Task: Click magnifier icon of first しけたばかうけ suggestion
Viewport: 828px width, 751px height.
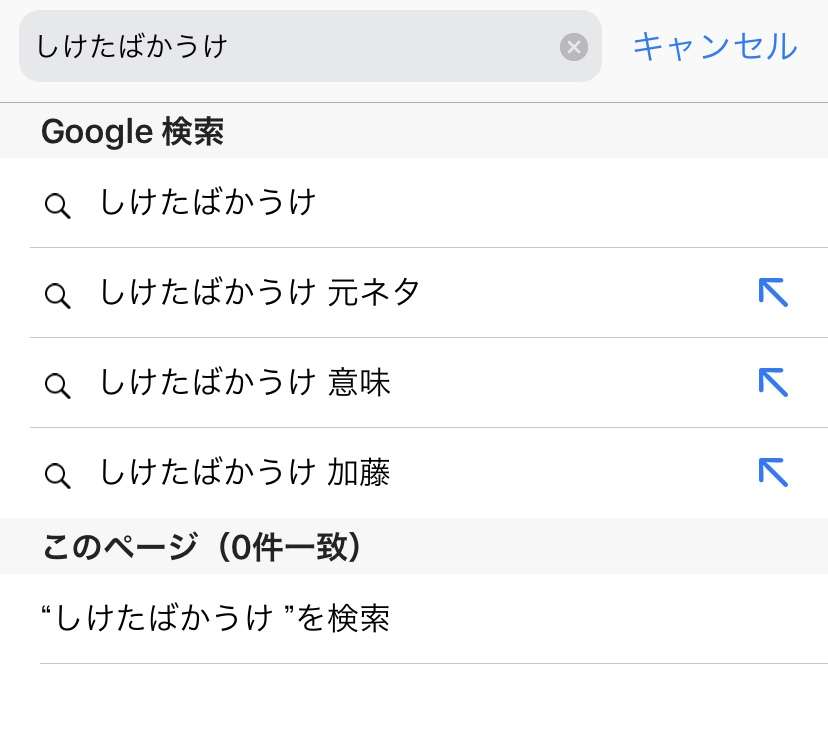Action: 58,205
